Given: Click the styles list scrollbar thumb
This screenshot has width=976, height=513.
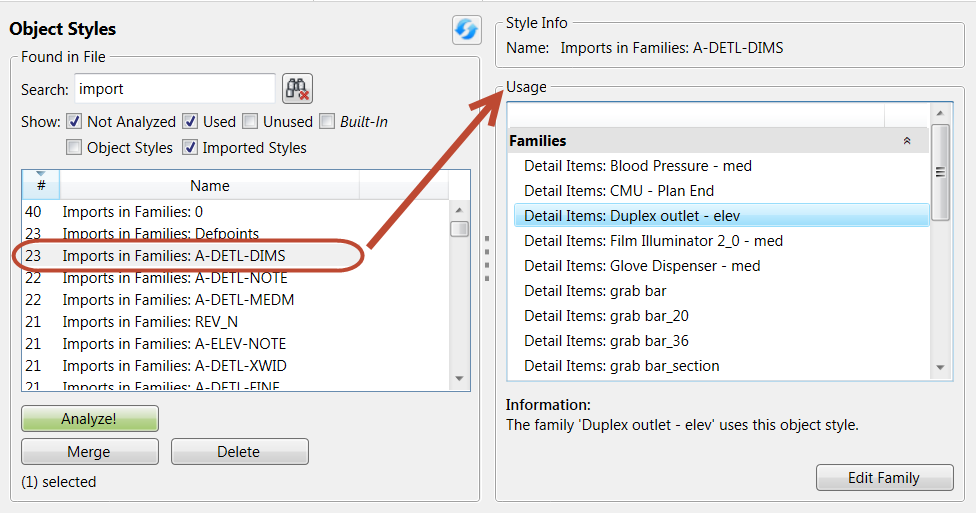Looking at the screenshot, I should 459,228.
